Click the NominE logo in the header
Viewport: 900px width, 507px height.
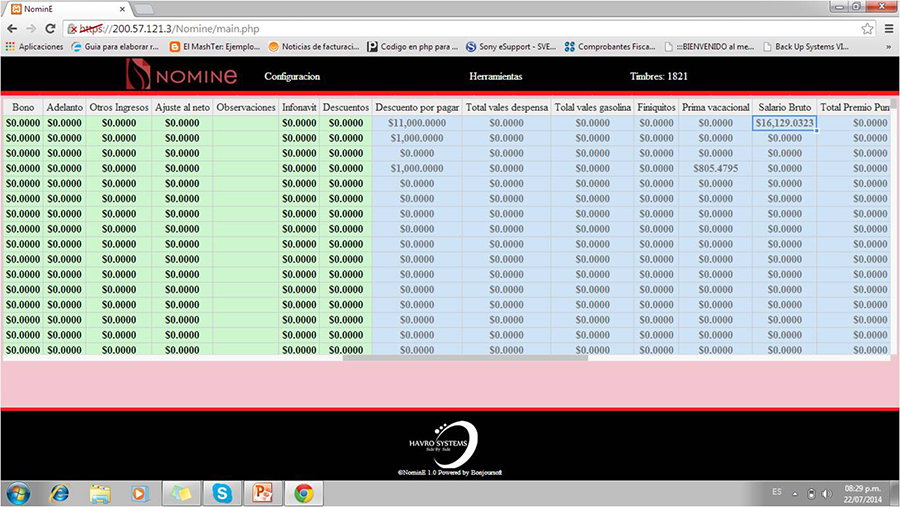pos(182,75)
